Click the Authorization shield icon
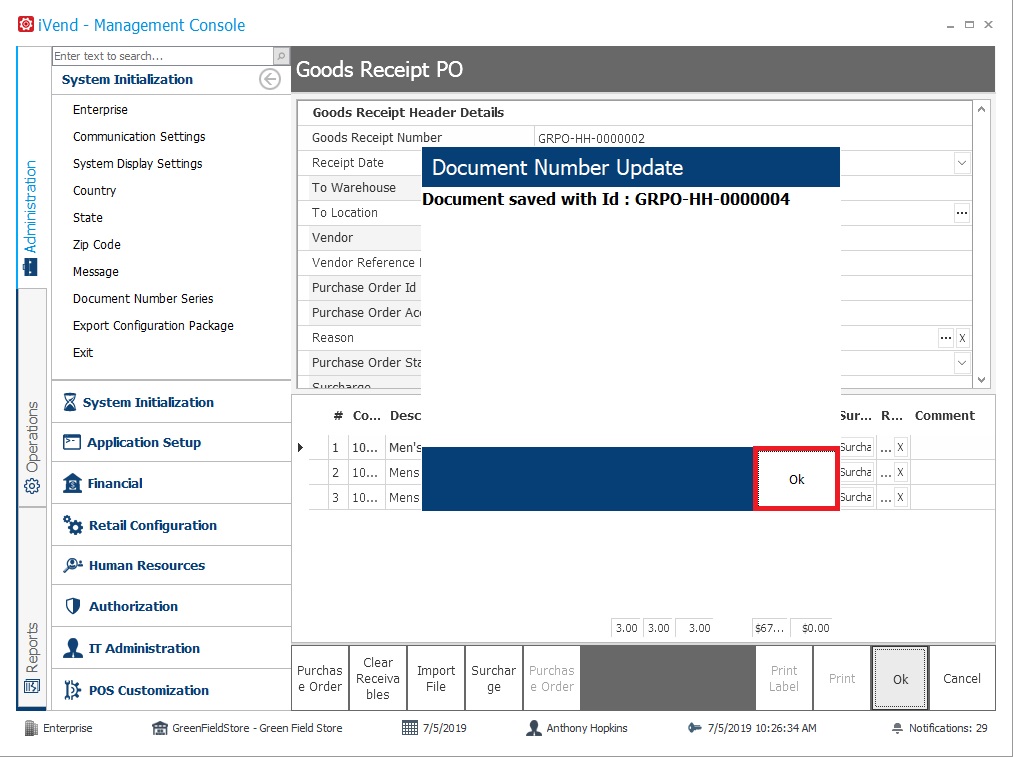The image size is (1013, 757). coord(73,606)
